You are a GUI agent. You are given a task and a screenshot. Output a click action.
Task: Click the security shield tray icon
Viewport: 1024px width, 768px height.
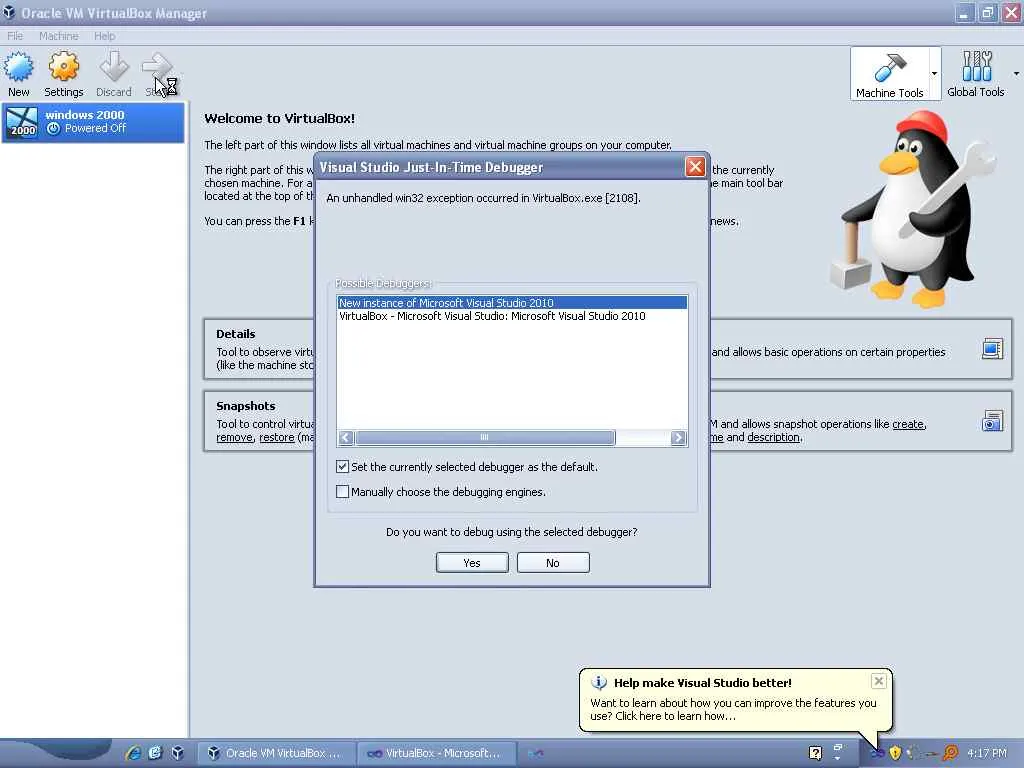(895, 753)
